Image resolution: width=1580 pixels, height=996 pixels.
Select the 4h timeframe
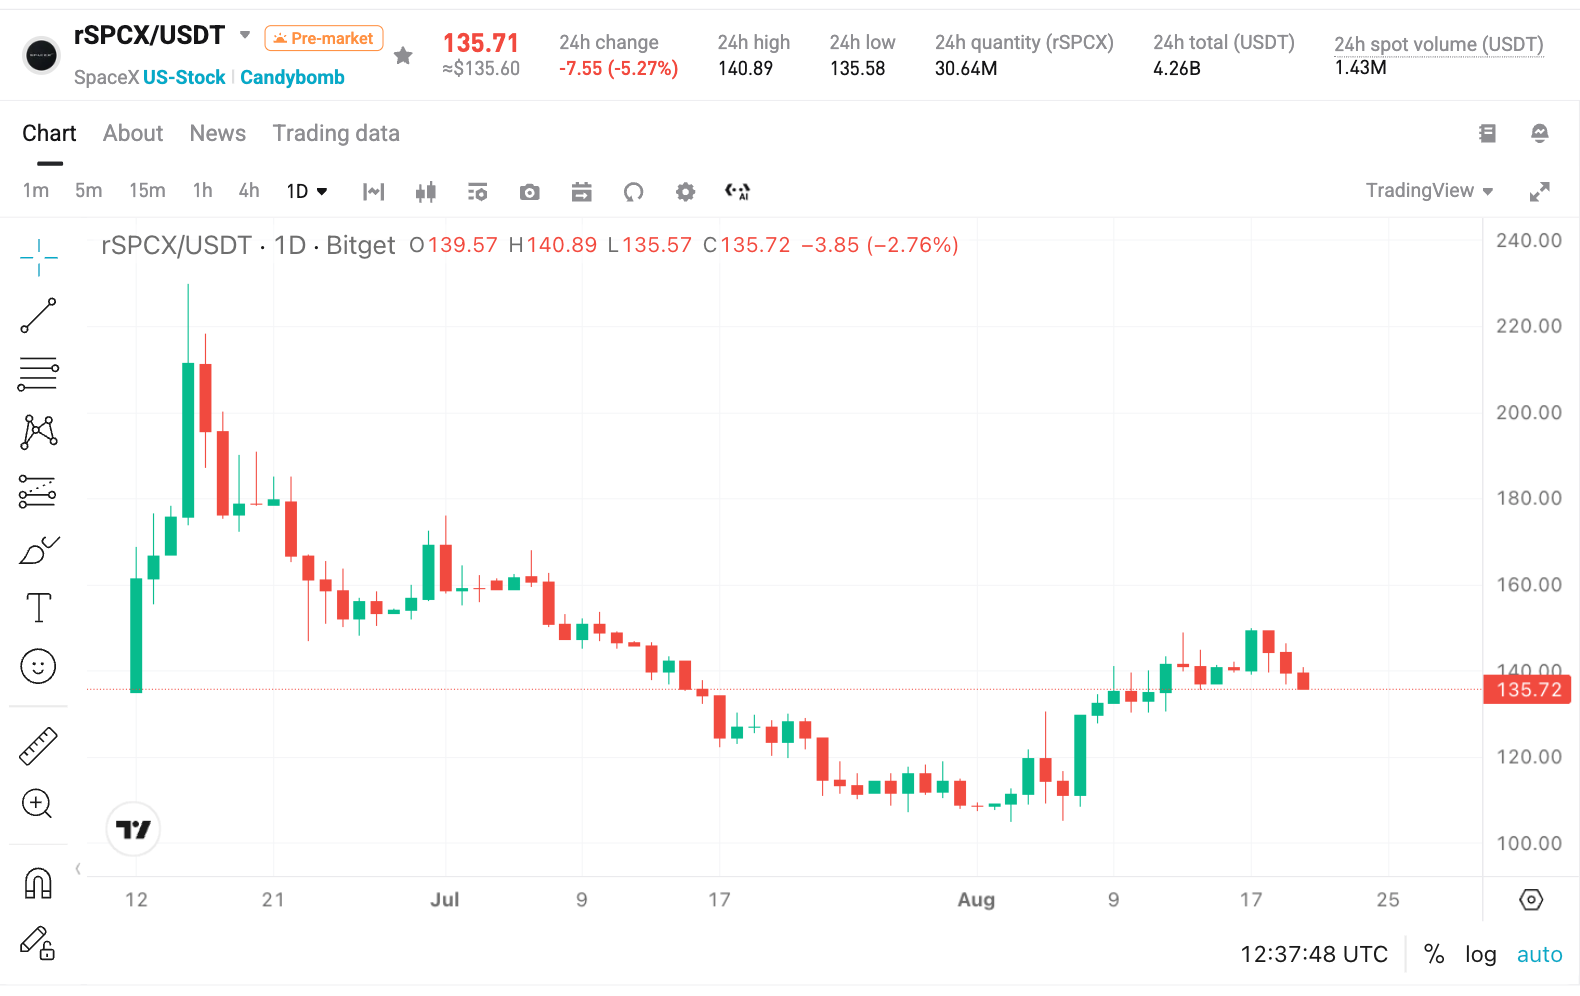pos(249,191)
